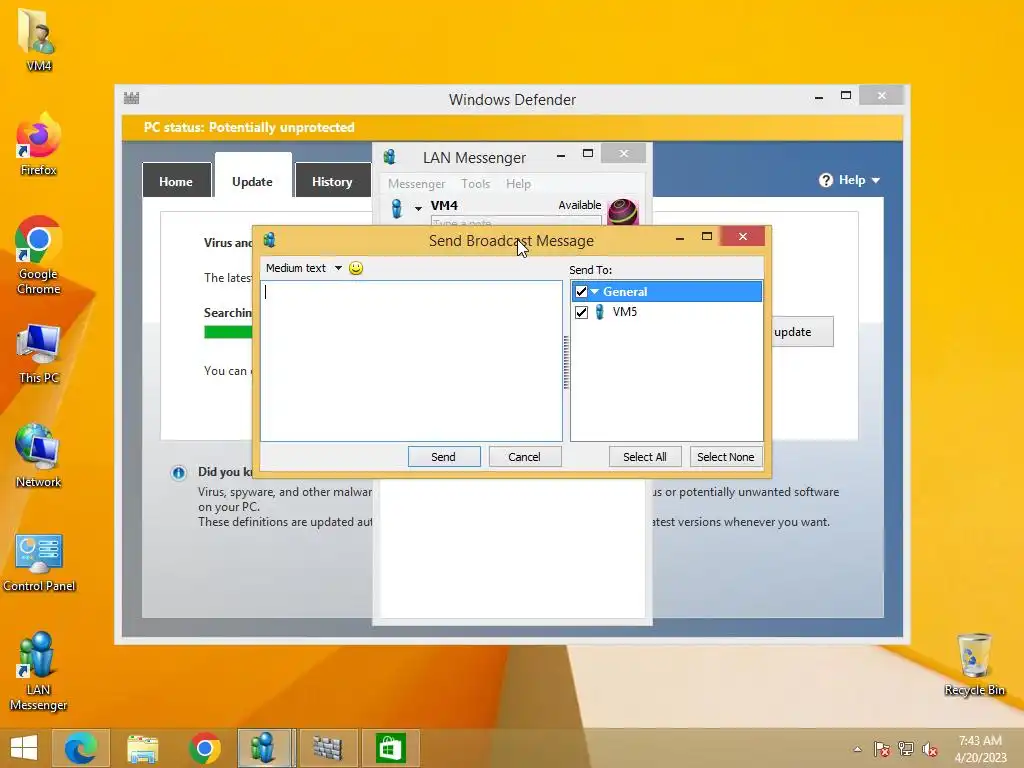Select the This PC desktop icon
Image resolution: width=1024 pixels, height=768 pixels.
pyautogui.click(x=39, y=353)
